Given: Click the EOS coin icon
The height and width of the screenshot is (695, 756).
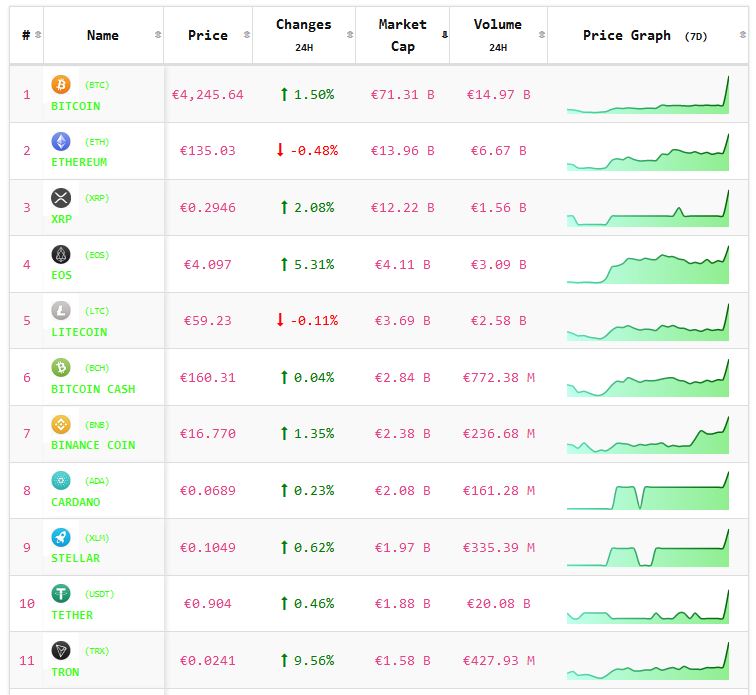Looking at the screenshot, I should [x=61, y=255].
